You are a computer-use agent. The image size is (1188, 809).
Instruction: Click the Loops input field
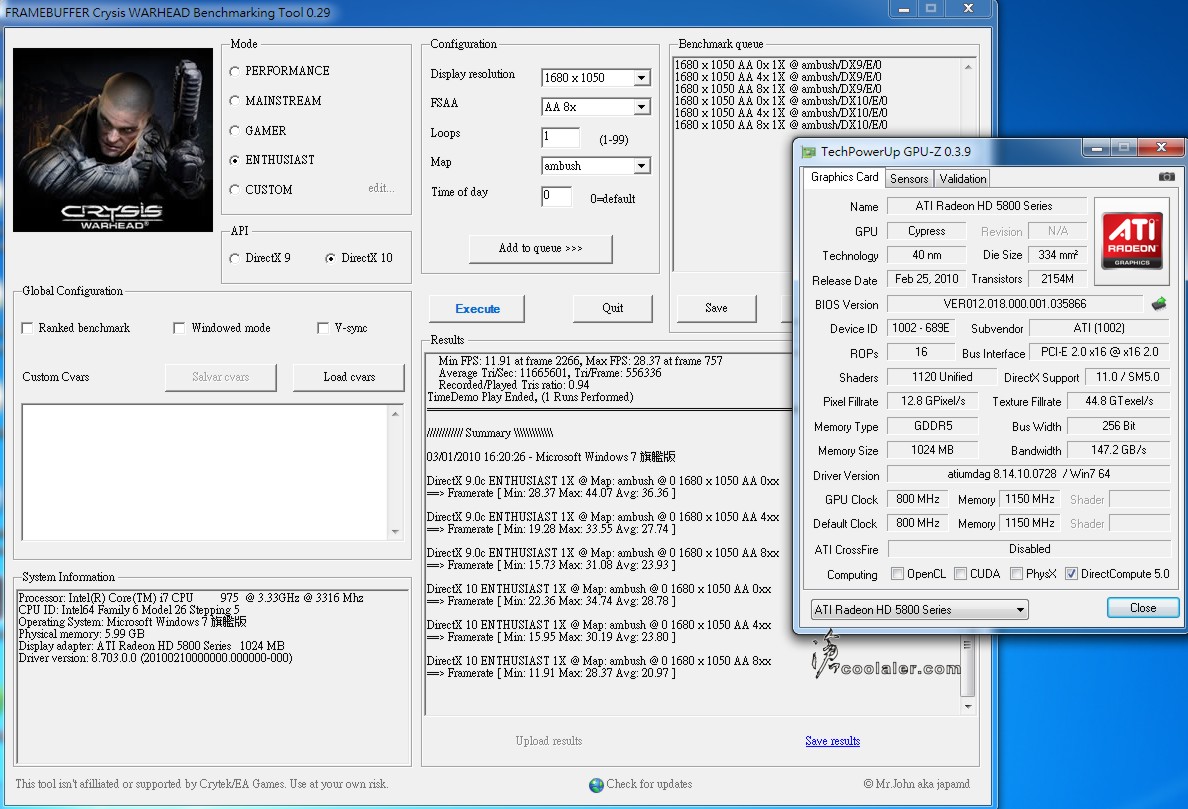click(561, 137)
